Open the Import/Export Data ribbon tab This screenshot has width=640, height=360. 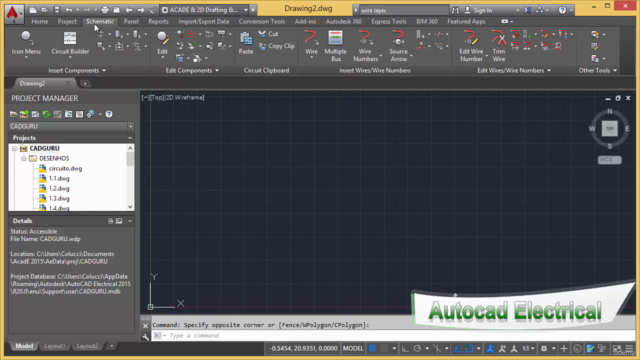(x=203, y=22)
